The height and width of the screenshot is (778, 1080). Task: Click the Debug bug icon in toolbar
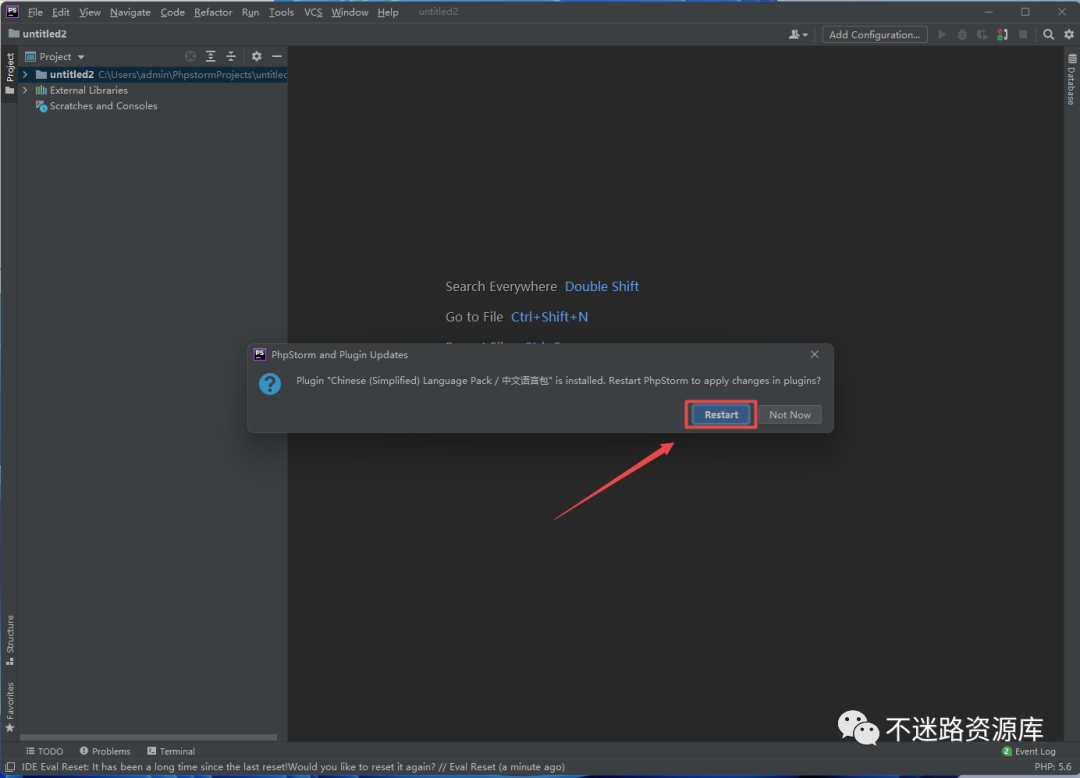click(962, 34)
